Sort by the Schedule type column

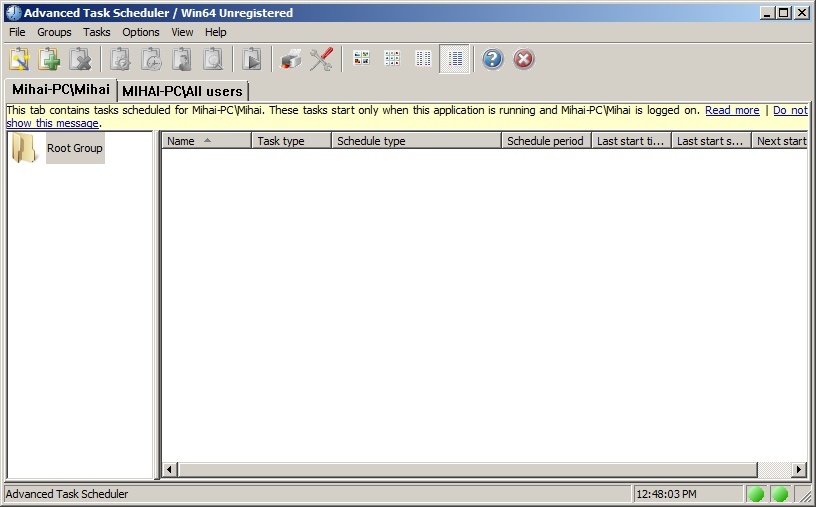416,141
